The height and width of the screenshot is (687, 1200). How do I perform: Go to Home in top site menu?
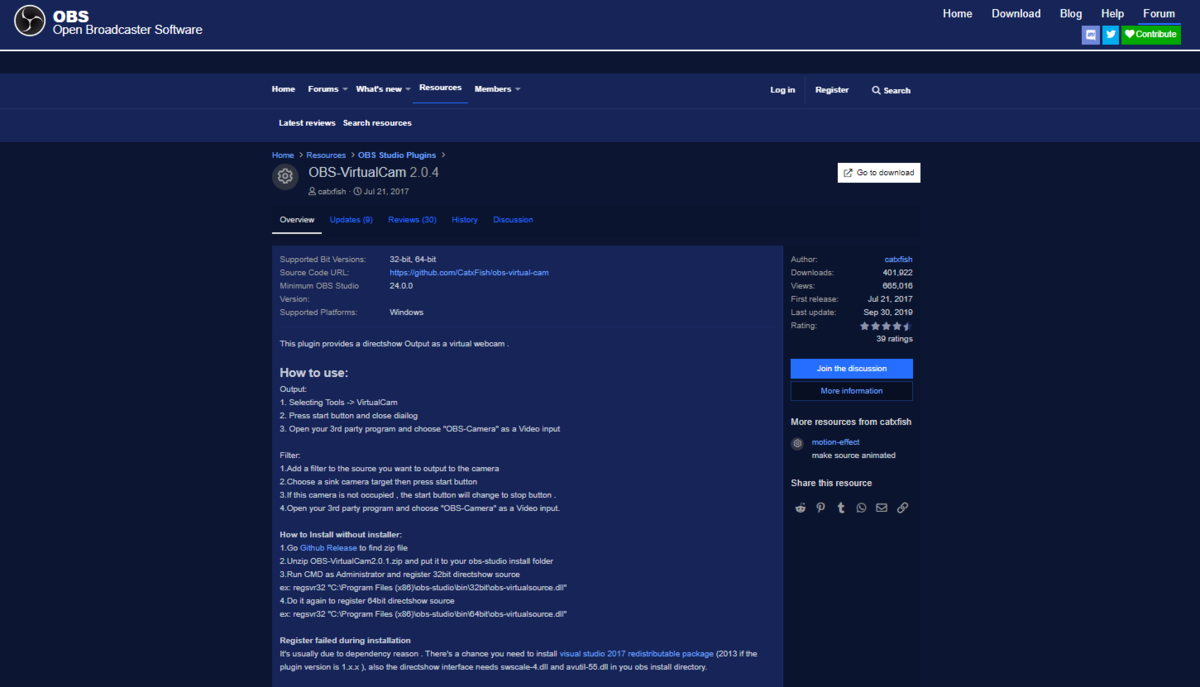(957, 13)
